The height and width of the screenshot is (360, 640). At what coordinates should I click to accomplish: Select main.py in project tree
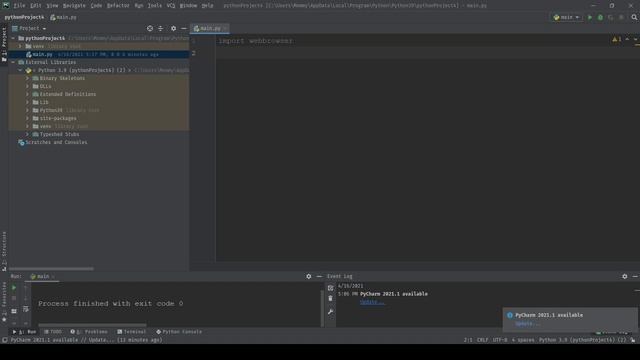click(x=98, y=54)
